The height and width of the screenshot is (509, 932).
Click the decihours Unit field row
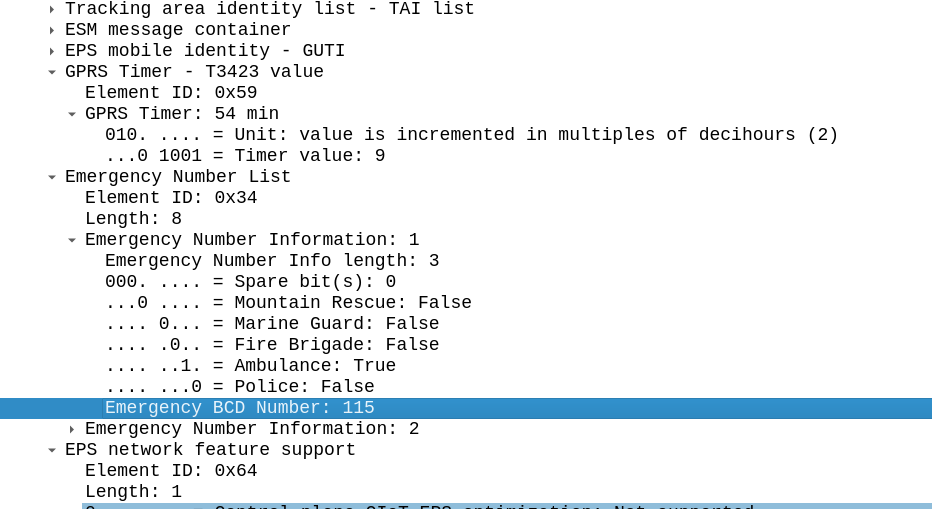click(x=470, y=135)
